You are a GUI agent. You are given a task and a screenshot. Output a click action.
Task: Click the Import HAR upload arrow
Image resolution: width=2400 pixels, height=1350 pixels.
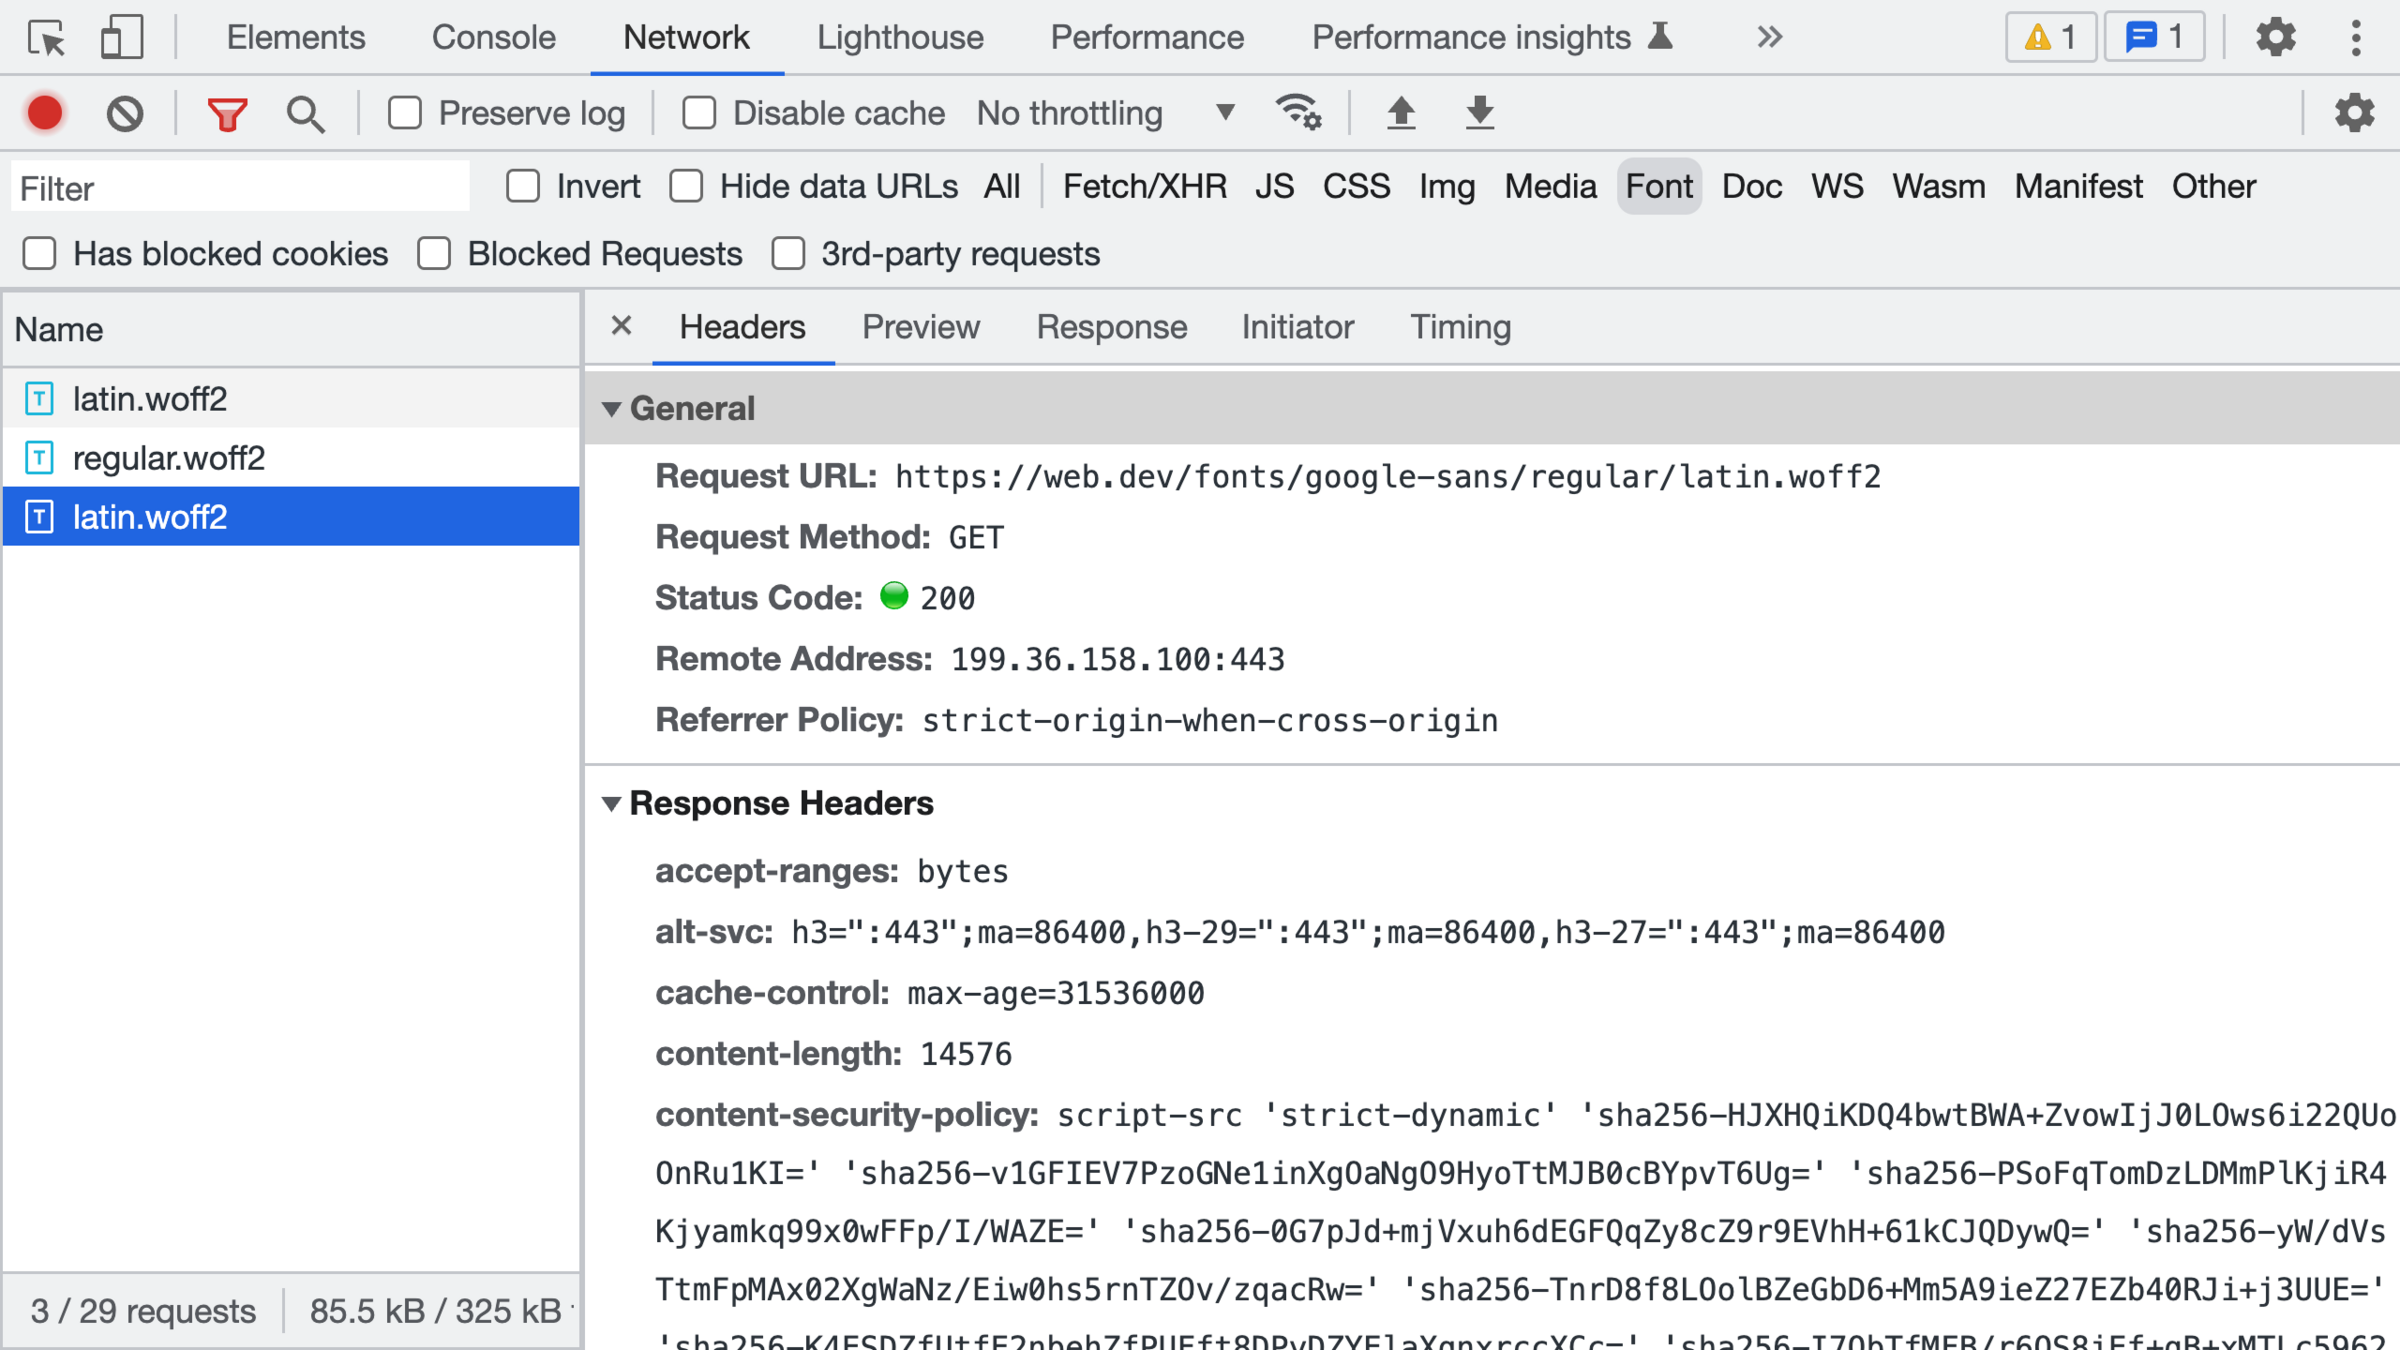click(x=1401, y=113)
